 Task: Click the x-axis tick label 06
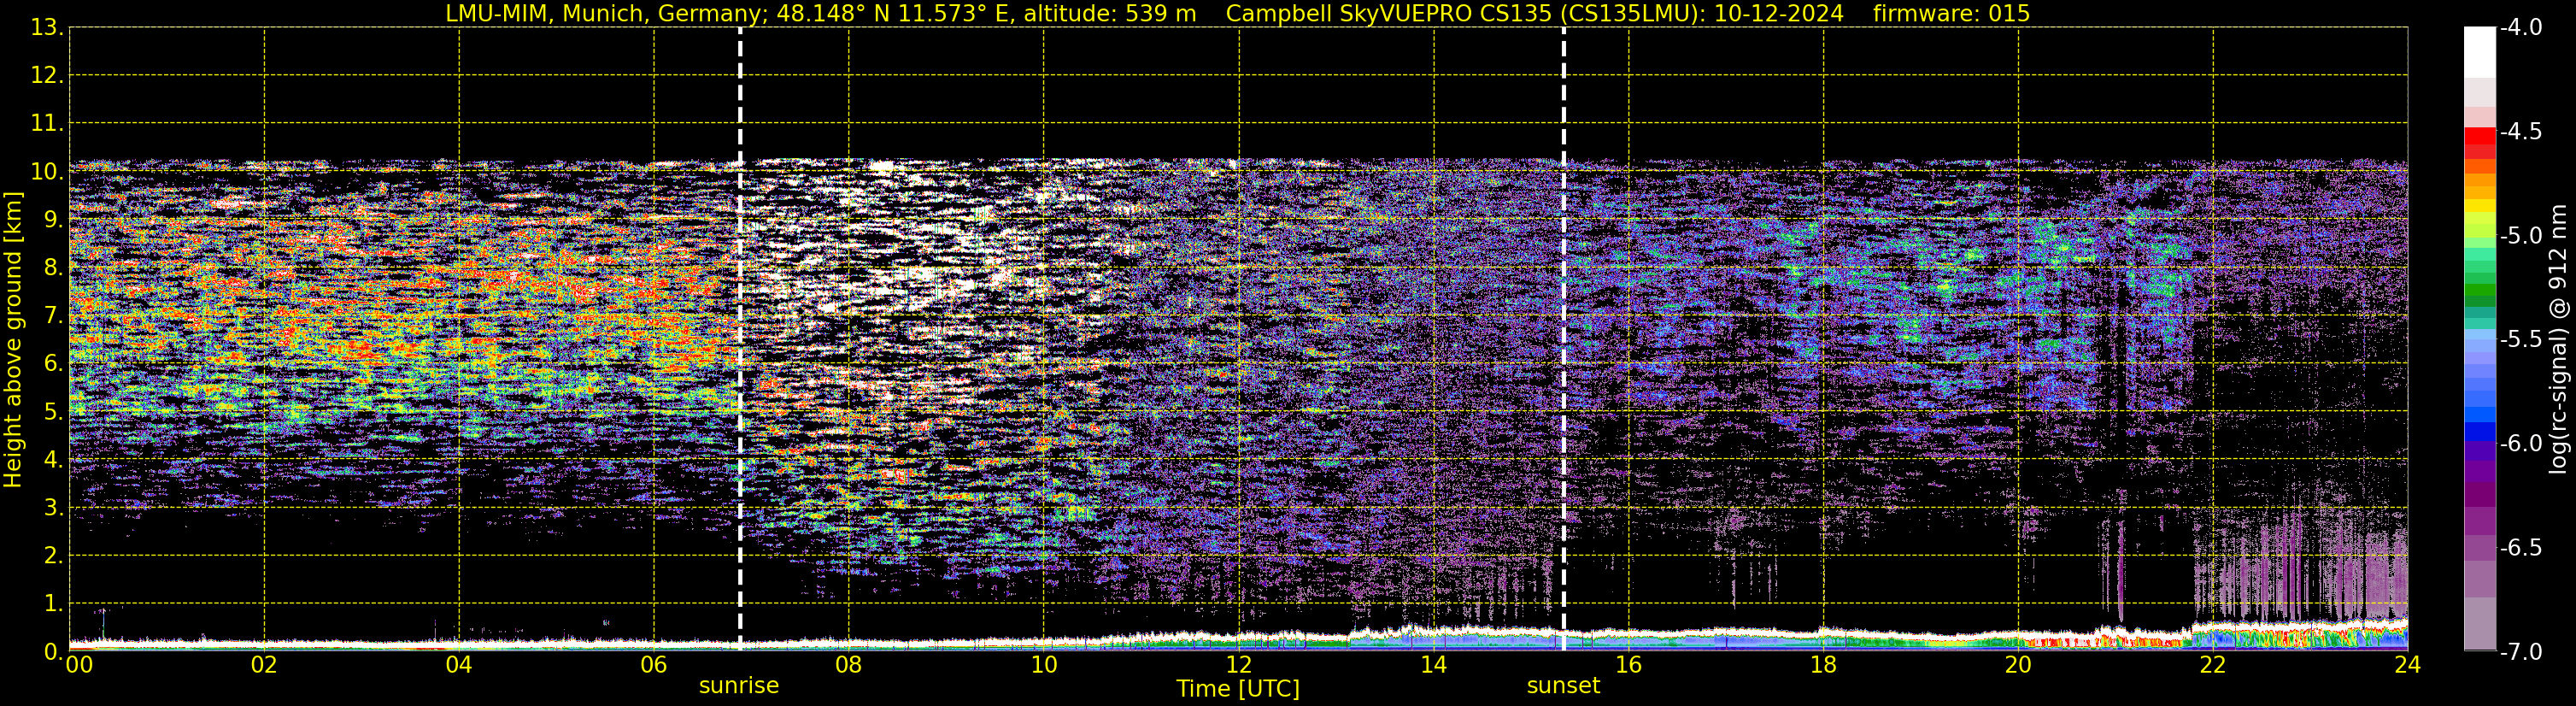(654, 665)
